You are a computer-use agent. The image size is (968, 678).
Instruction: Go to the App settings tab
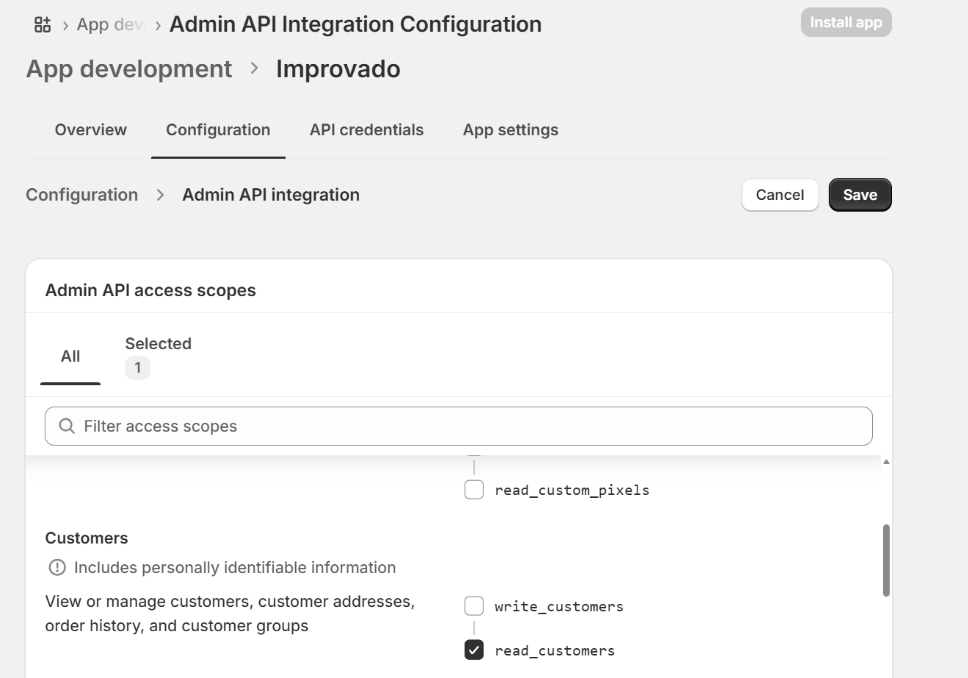click(510, 130)
